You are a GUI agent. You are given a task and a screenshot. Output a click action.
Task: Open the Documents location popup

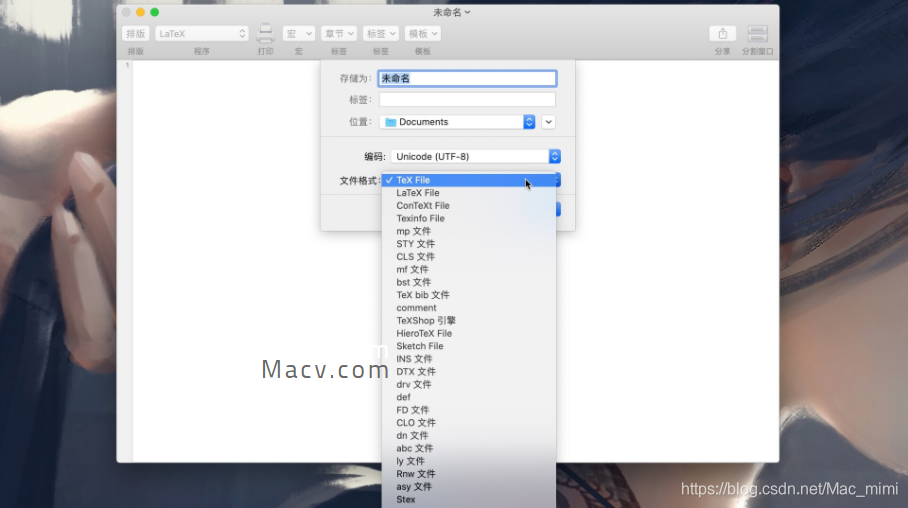[457, 122]
